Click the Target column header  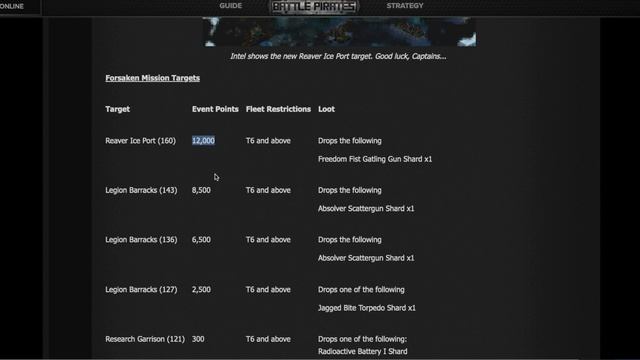118,109
